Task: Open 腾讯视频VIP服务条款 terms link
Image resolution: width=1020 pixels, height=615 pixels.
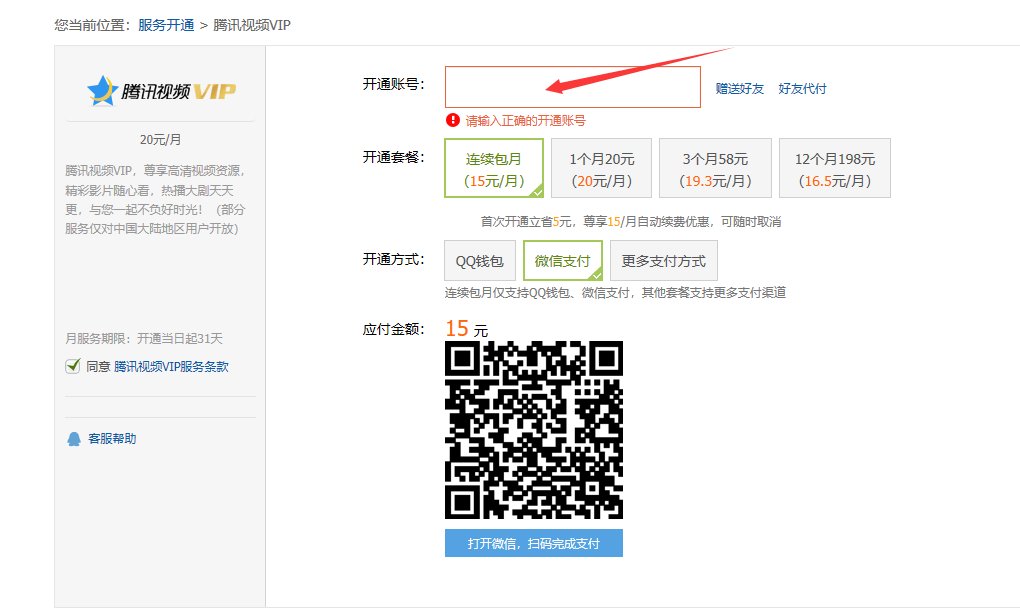Action: (171, 367)
